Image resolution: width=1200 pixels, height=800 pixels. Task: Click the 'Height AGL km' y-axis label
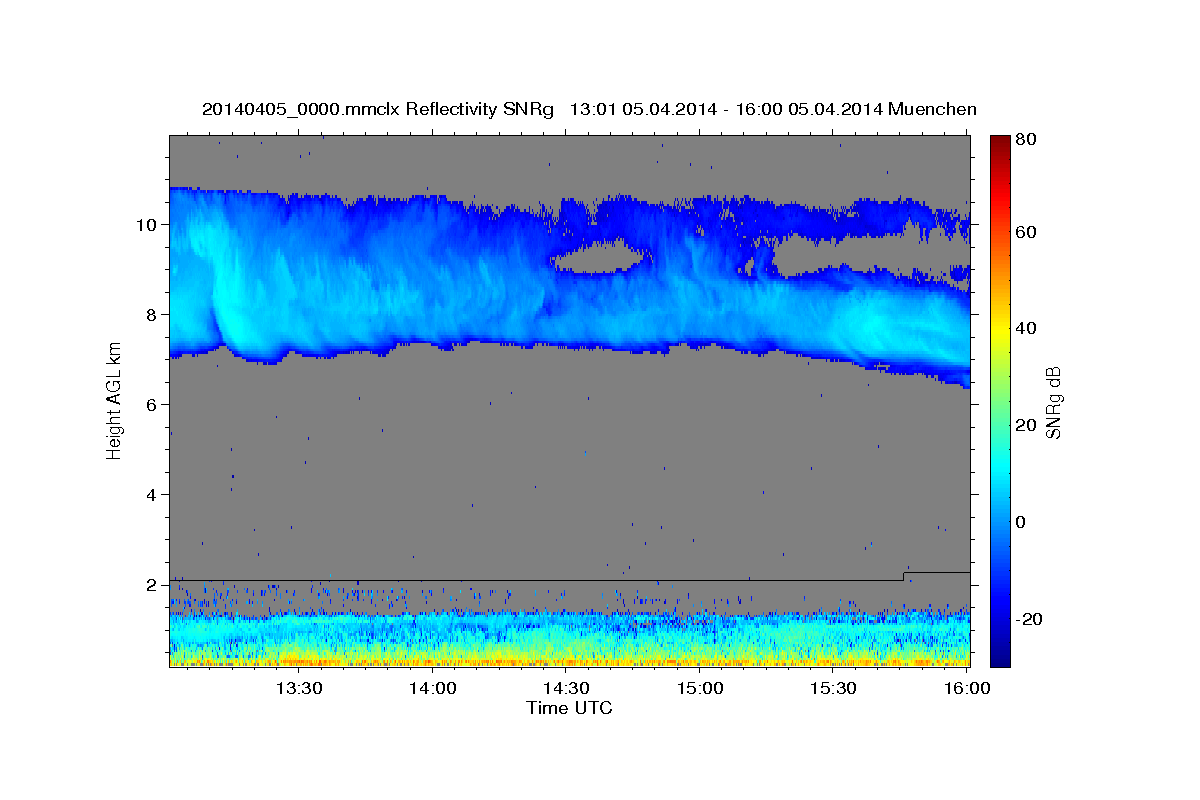114,401
